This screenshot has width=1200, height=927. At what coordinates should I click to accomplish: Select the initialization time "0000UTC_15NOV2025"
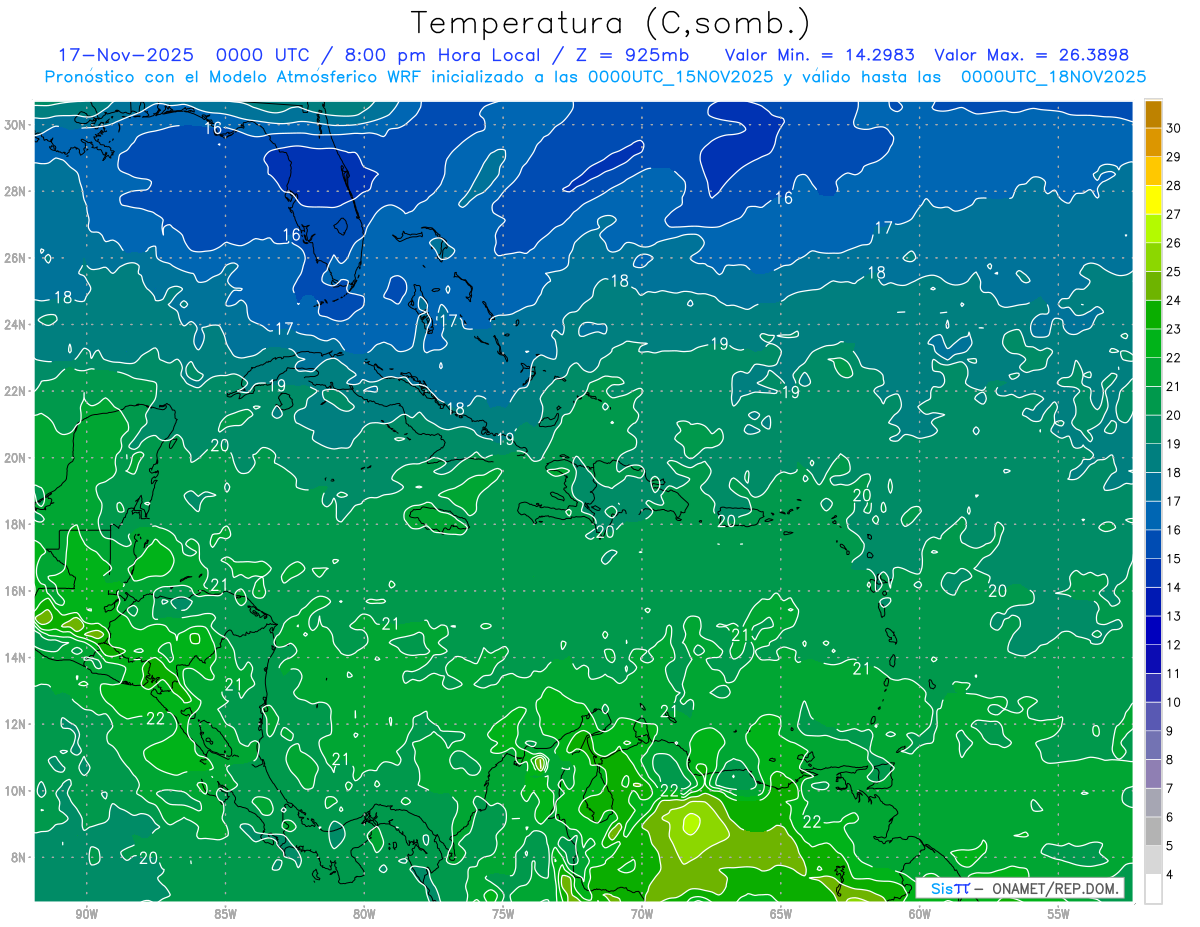681,77
